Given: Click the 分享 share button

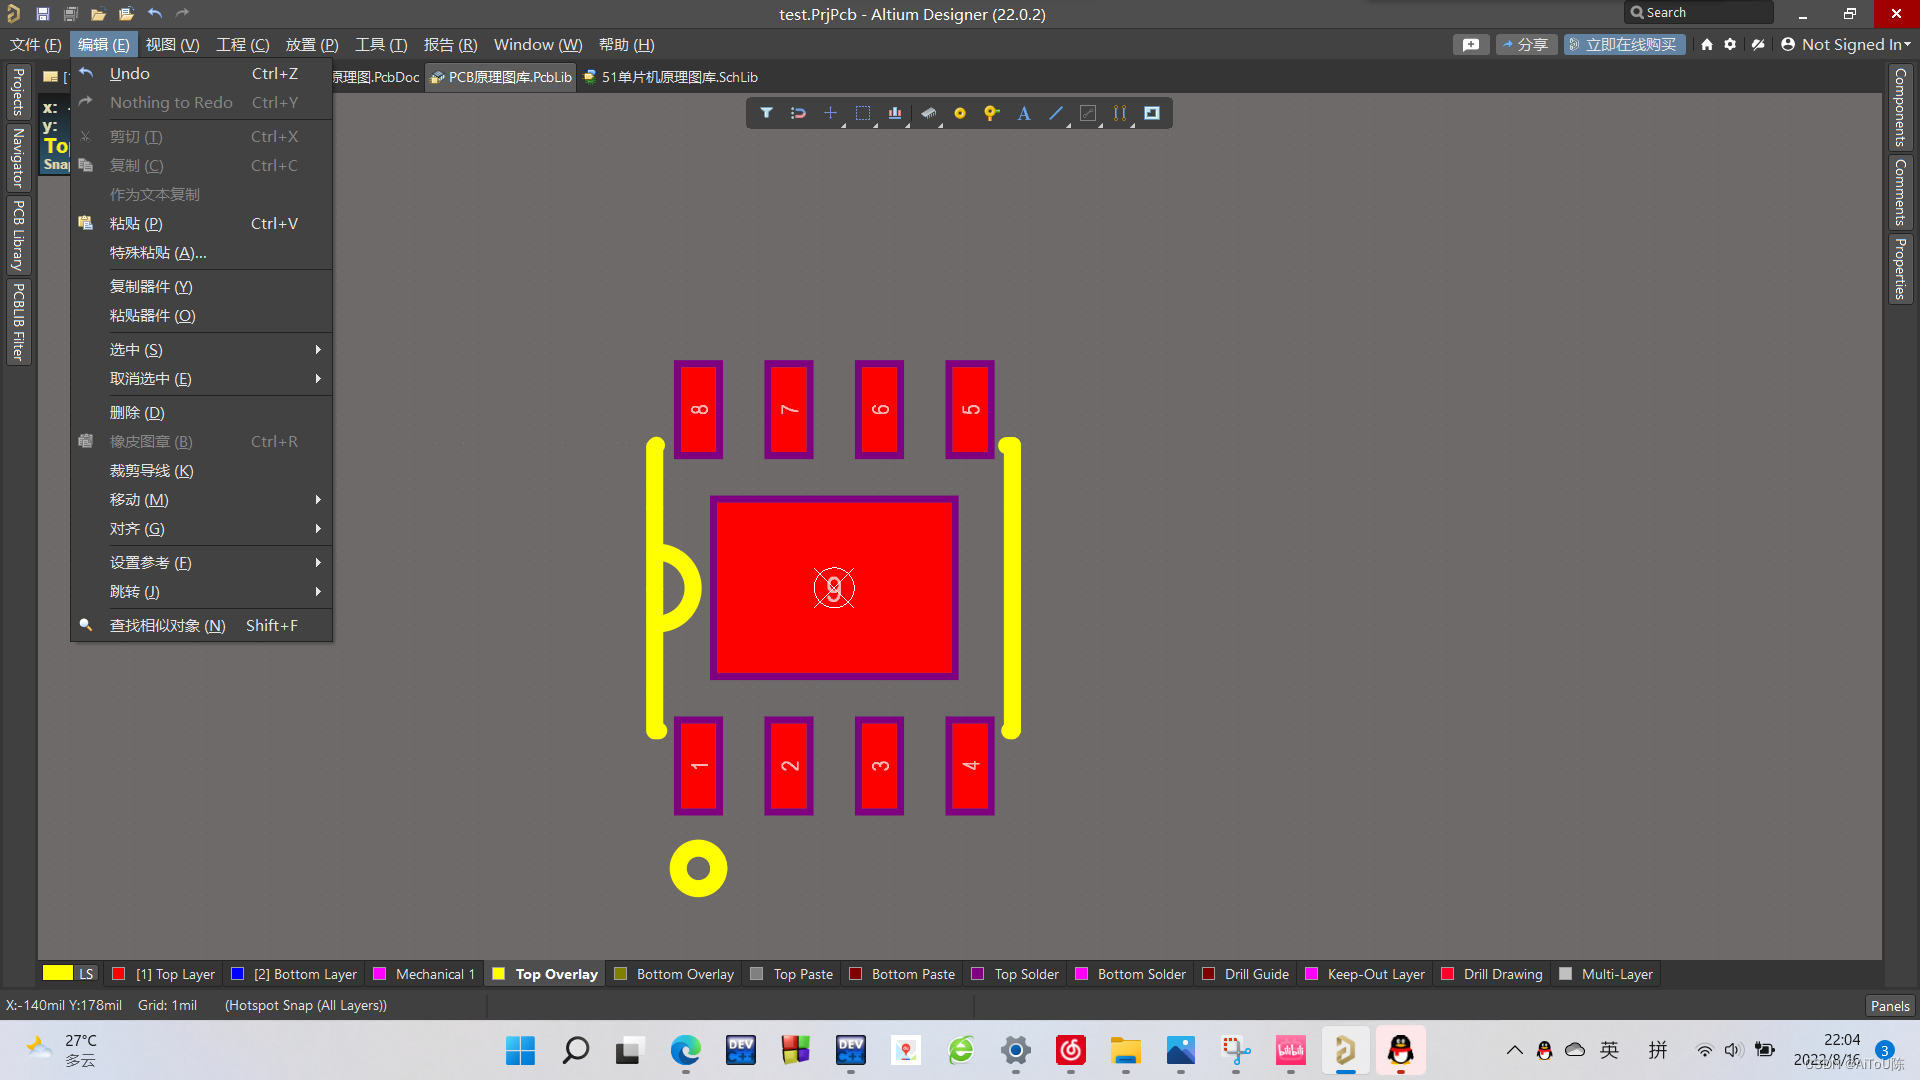Looking at the screenshot, I should tap(1526, 44).
